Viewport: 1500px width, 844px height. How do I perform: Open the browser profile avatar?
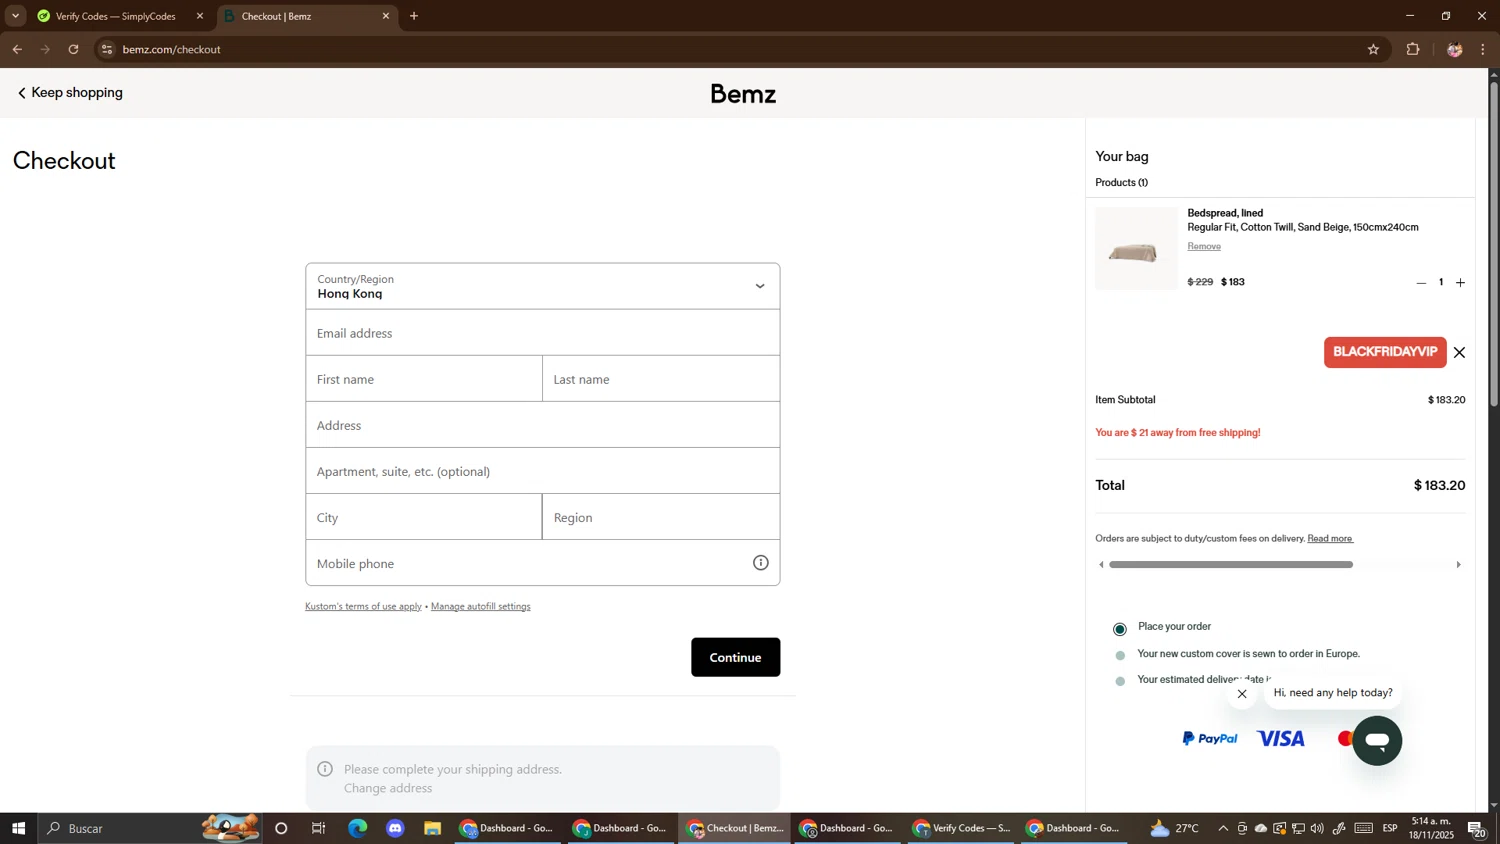1454,49
